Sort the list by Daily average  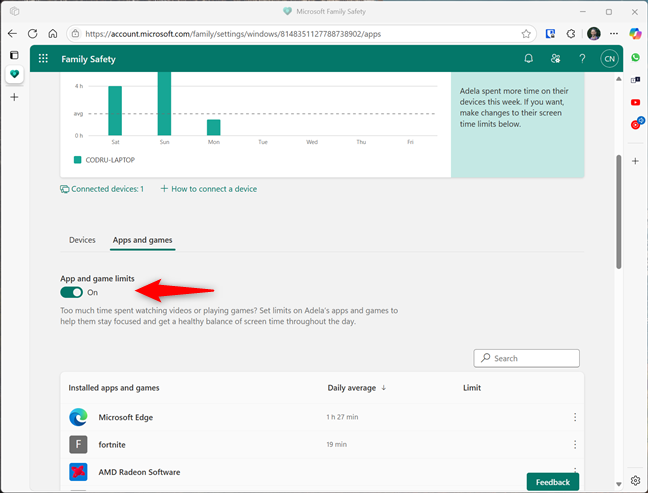pyautogui.click(x=357, y=388)
